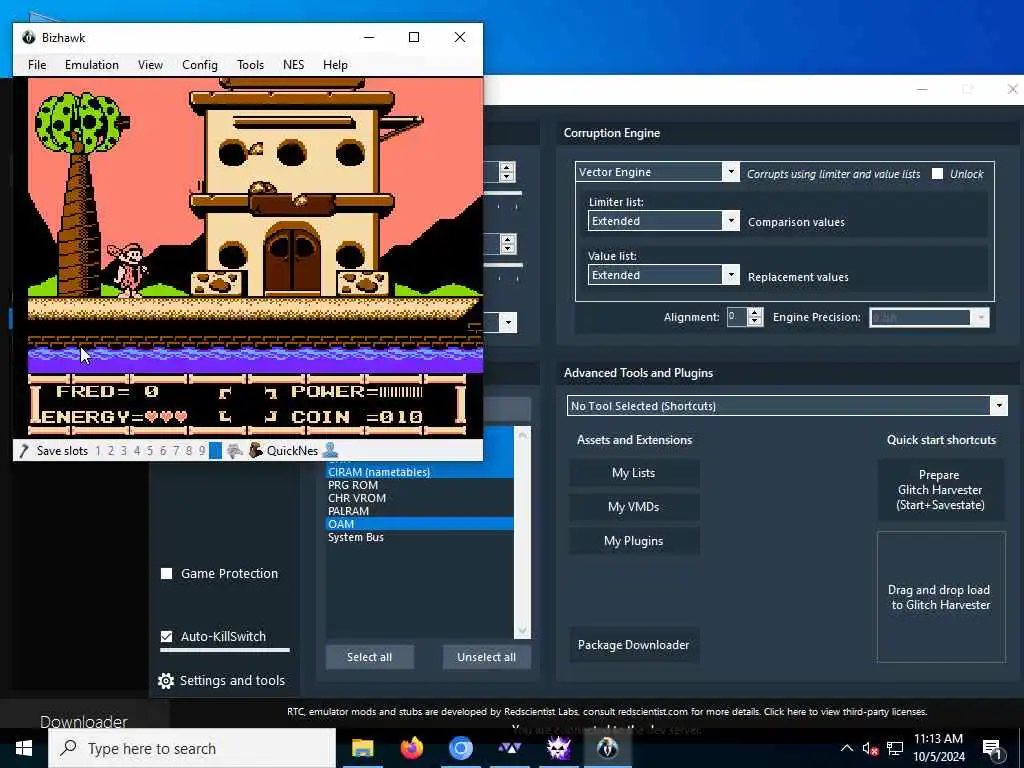This screenshot has height=768, width=1024.
Task: Select save slot 2 in status bar
Action: click(111, 451)
